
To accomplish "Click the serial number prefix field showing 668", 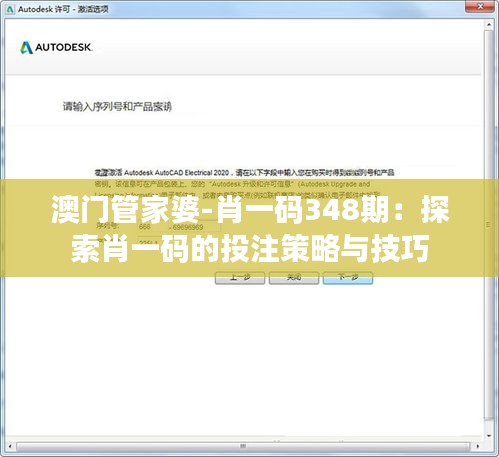I will coord(152,227).
